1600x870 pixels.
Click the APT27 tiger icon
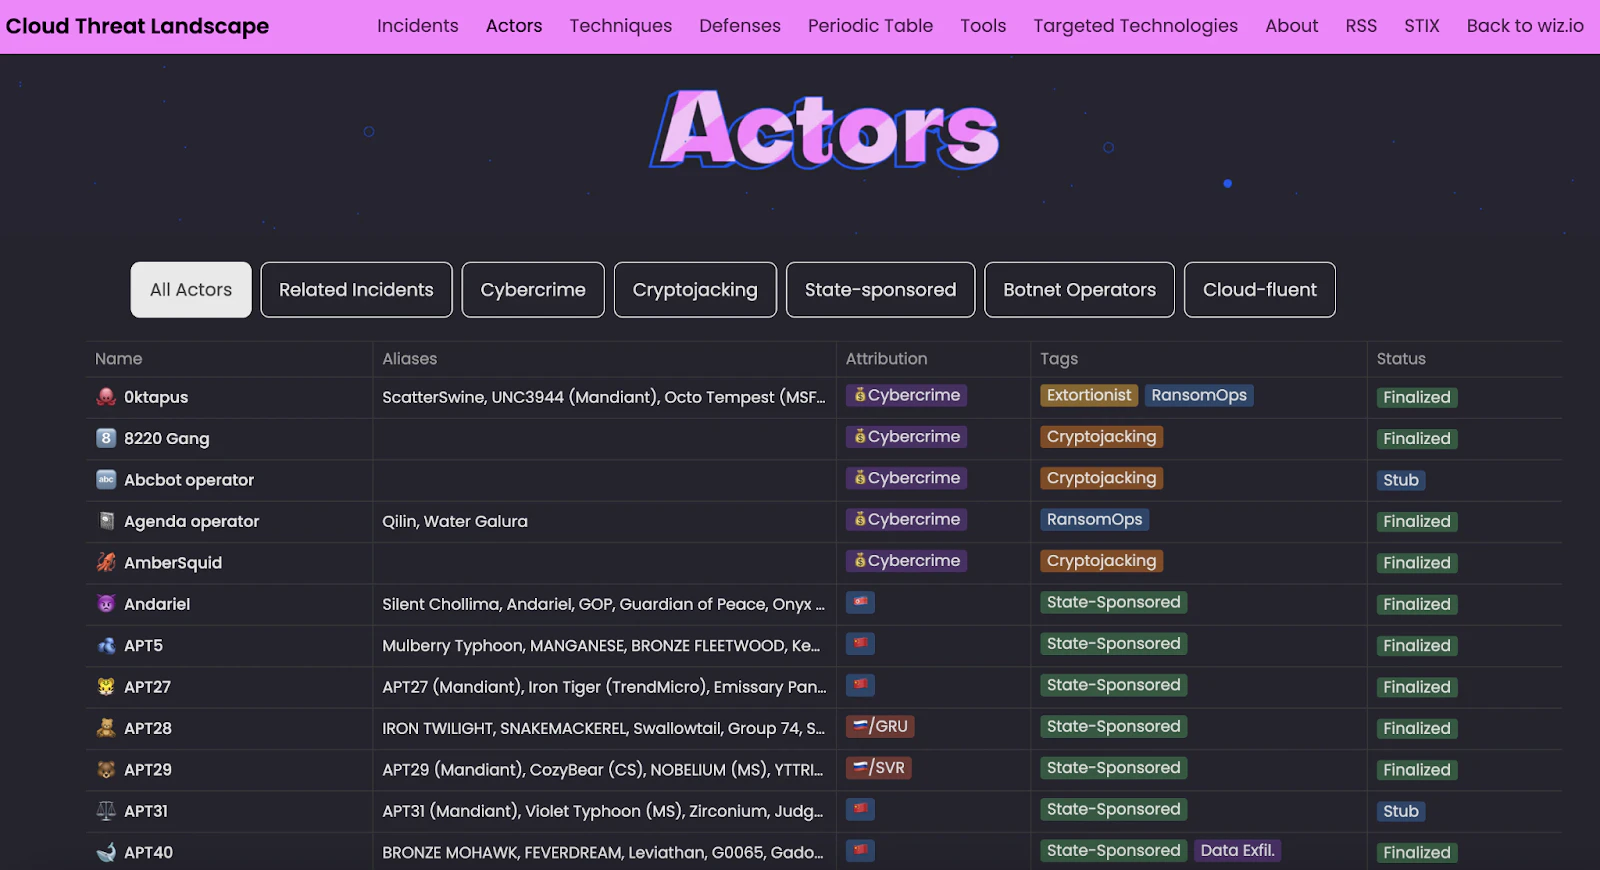click(106, 687)
